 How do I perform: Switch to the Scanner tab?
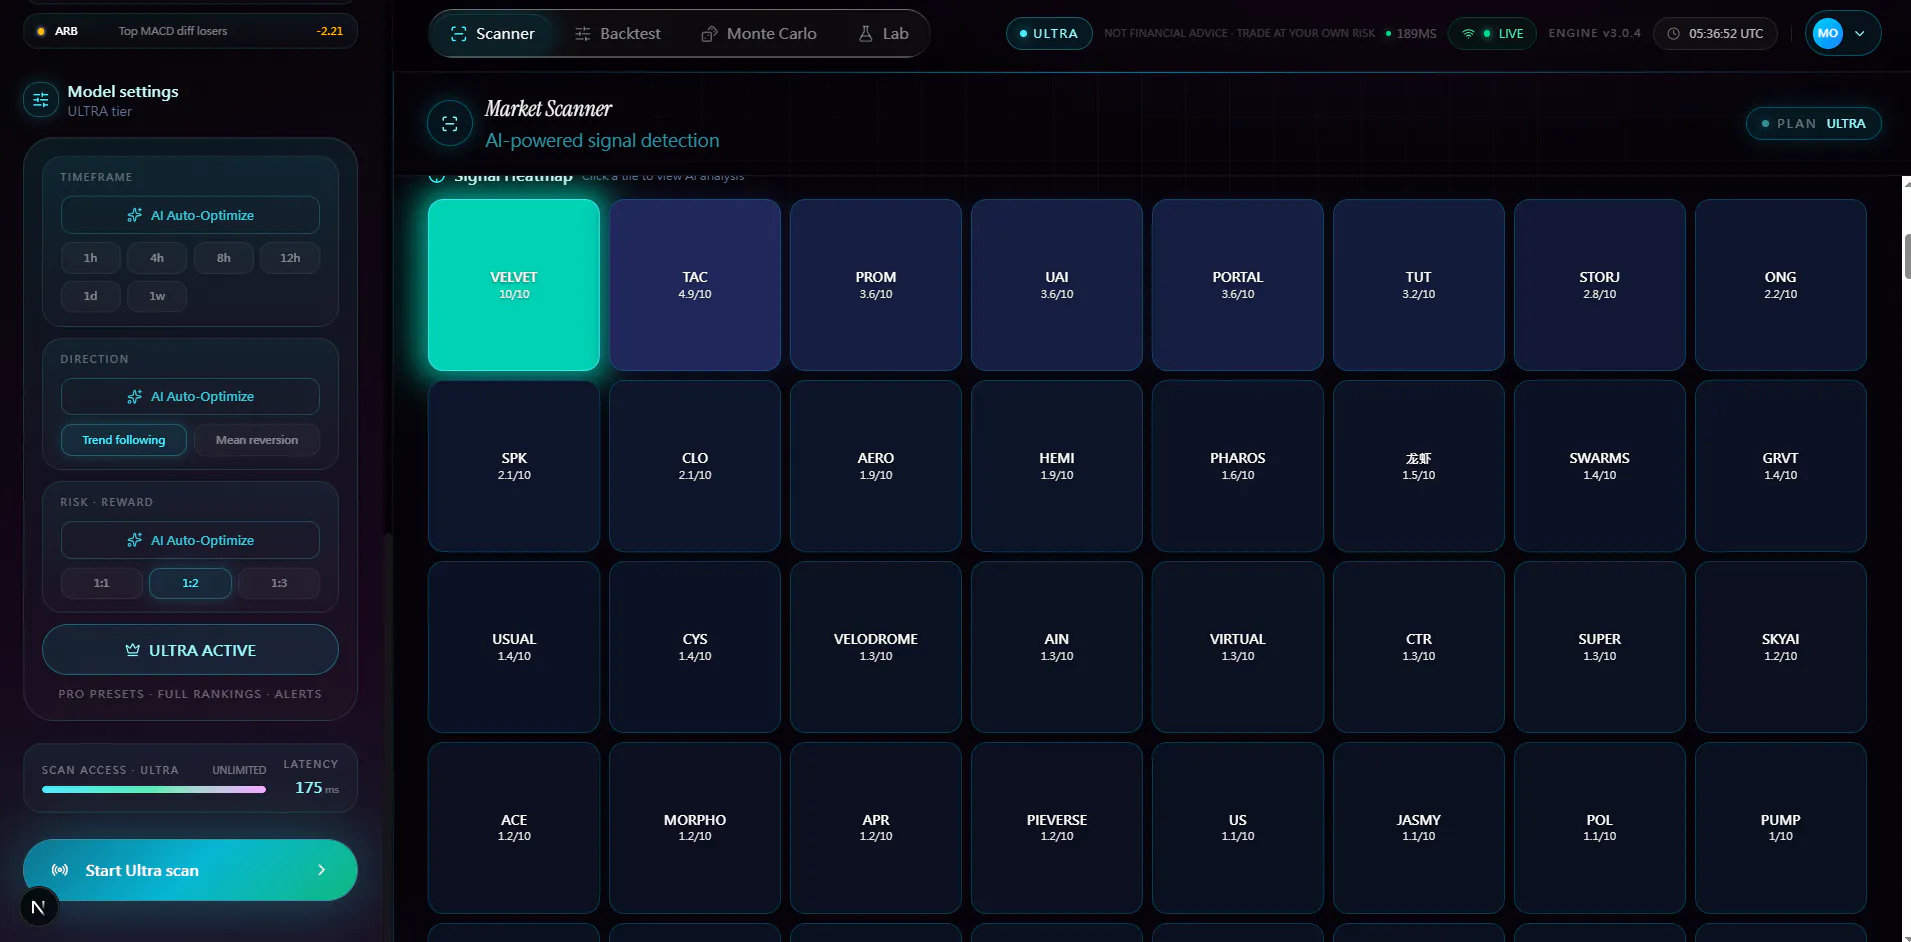(x=492, y=34)
